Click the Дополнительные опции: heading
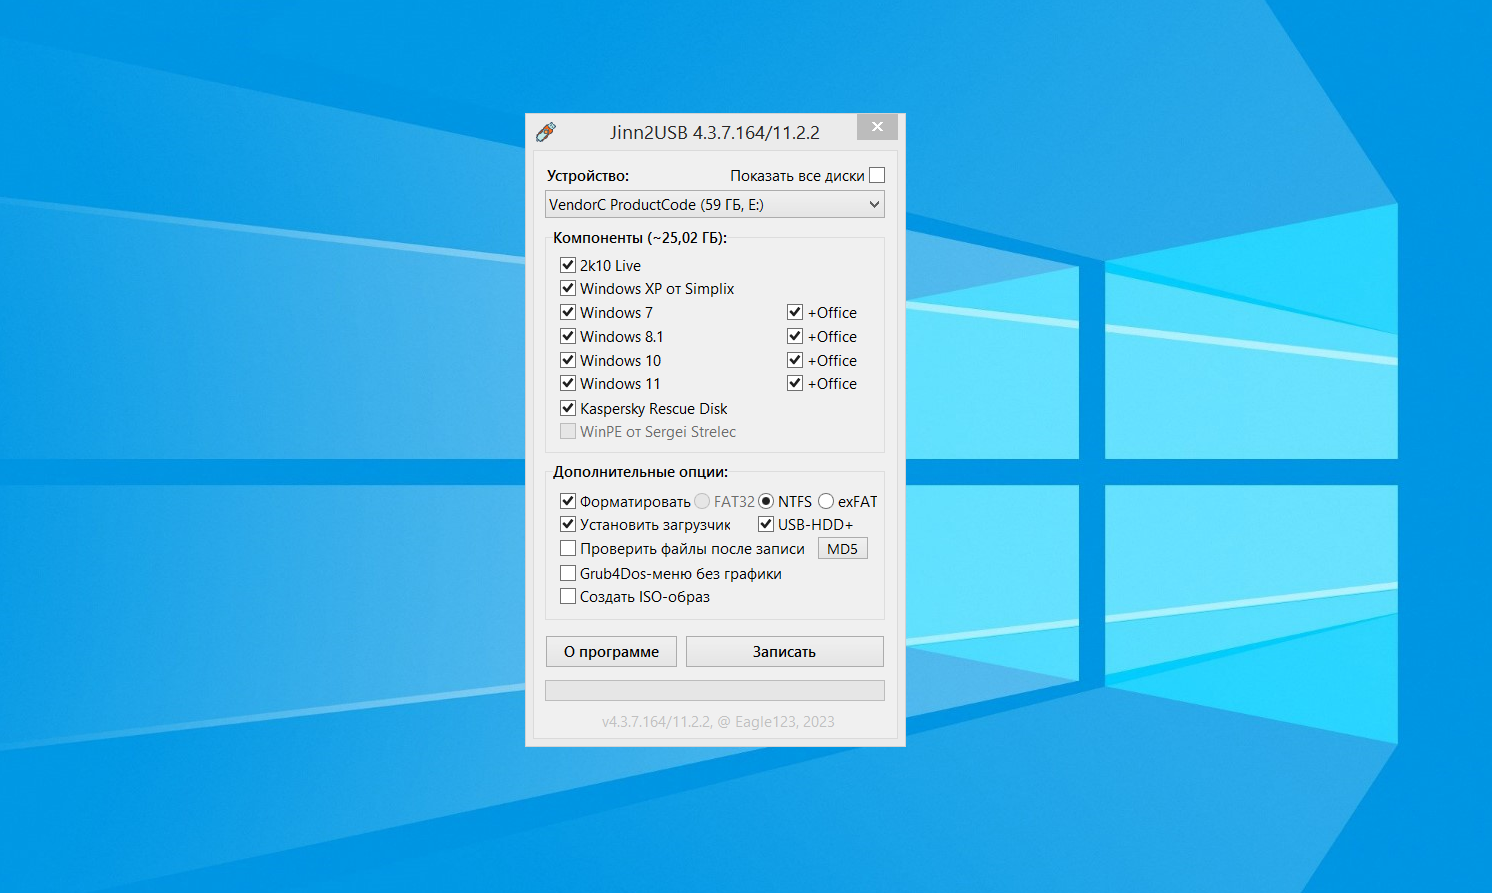This screenshot has width=1492, height=893. pos(641,472)
